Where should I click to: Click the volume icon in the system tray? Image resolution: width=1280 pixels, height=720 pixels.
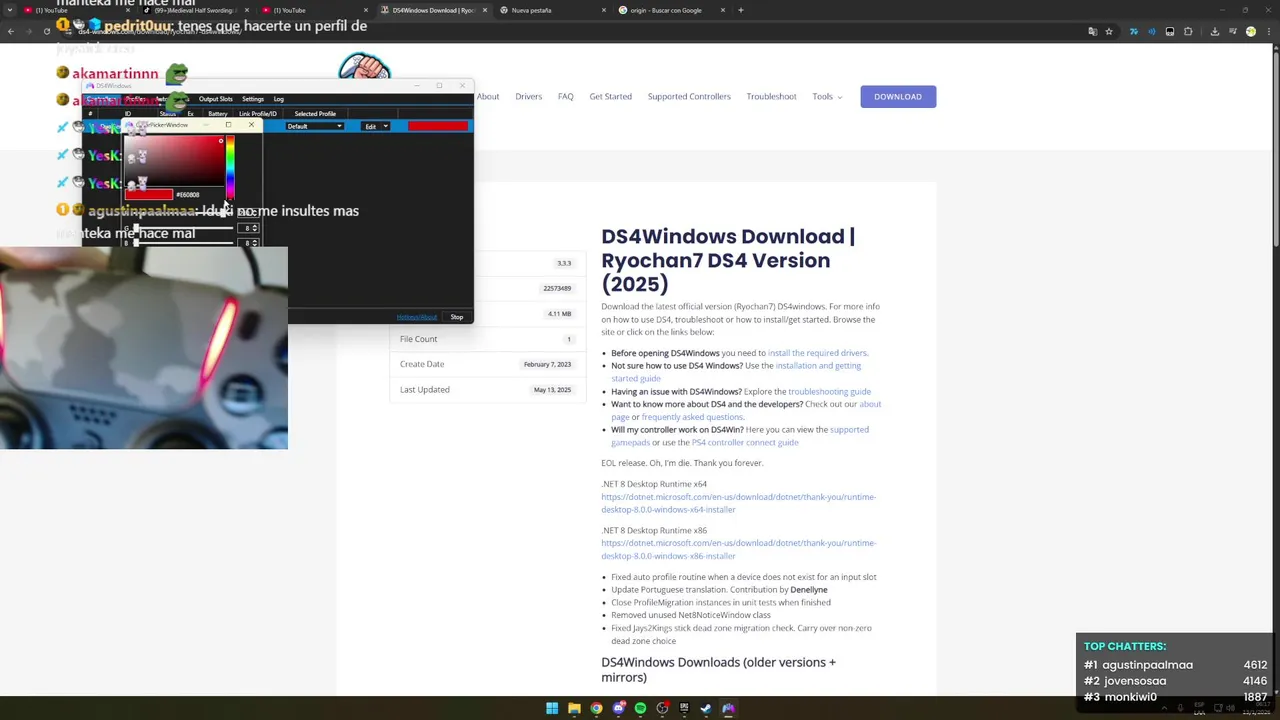tap(1231, 708)
